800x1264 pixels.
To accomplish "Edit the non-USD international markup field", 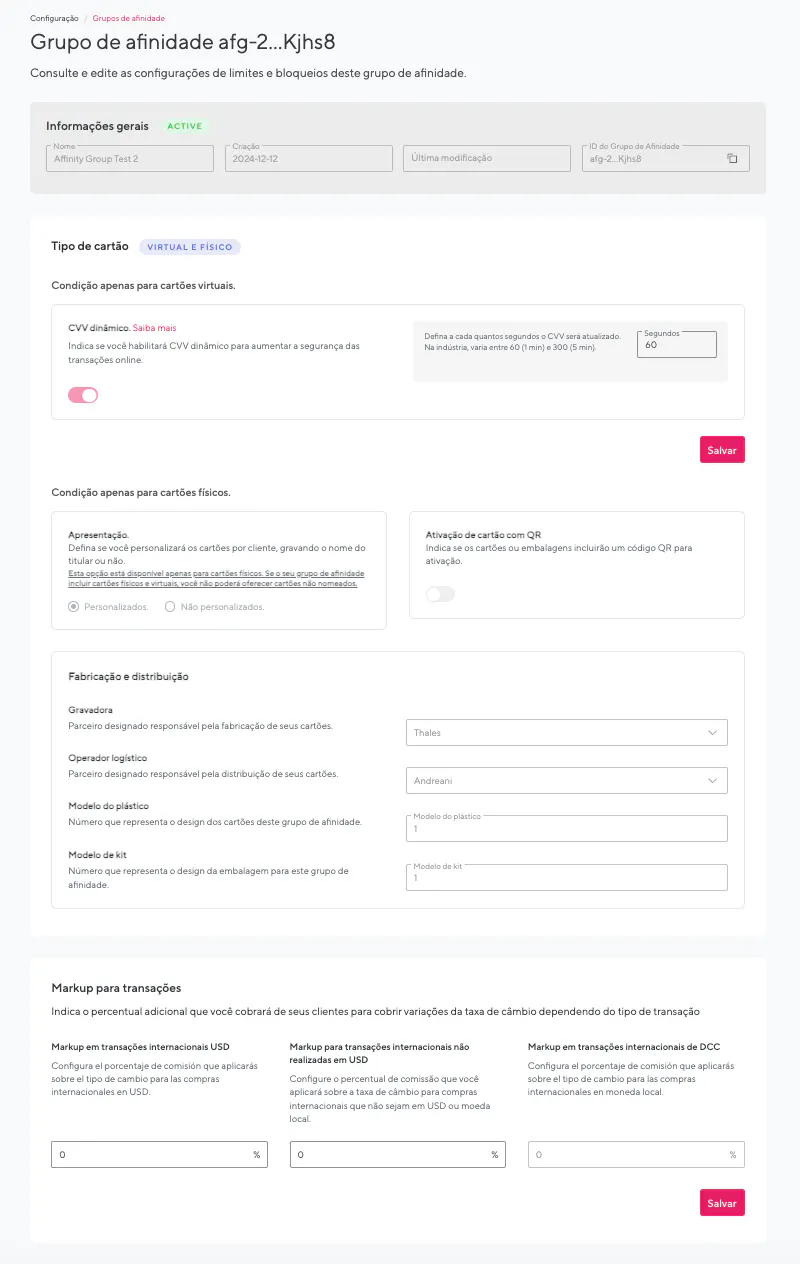I will [x=390, y=1155].
